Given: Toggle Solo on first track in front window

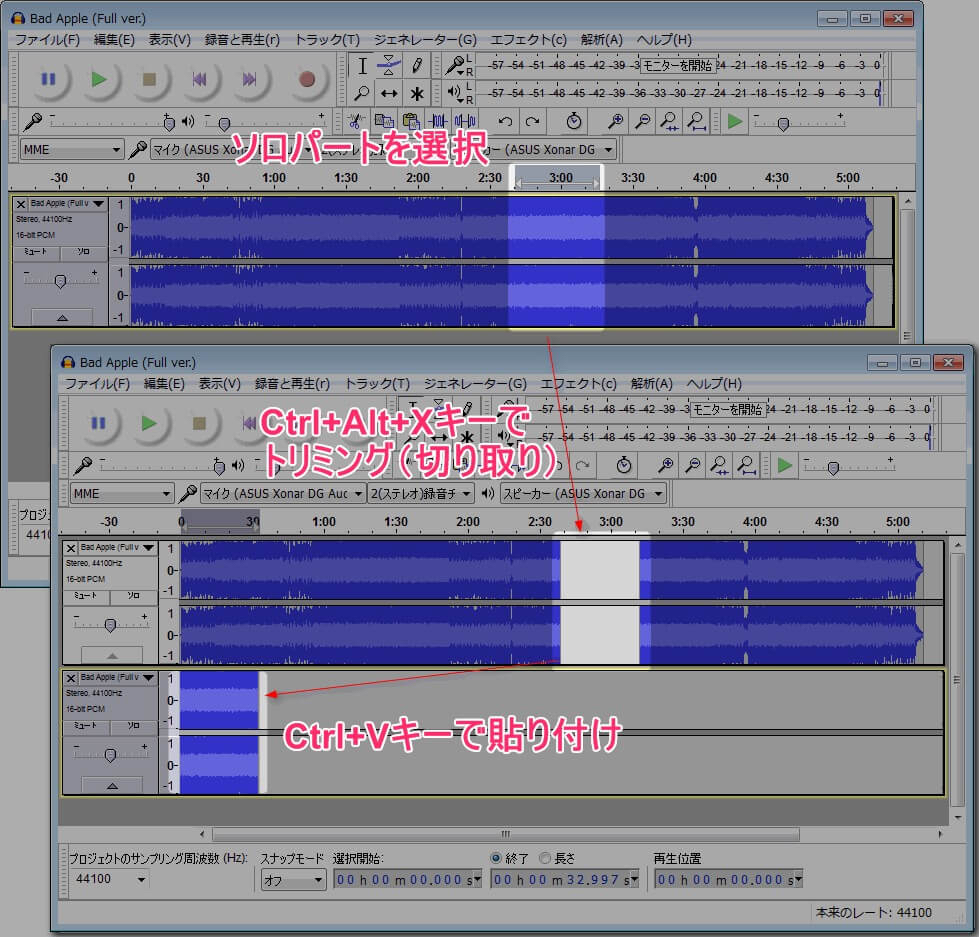Looking at the screenshot, I should [x=134, y=596].
